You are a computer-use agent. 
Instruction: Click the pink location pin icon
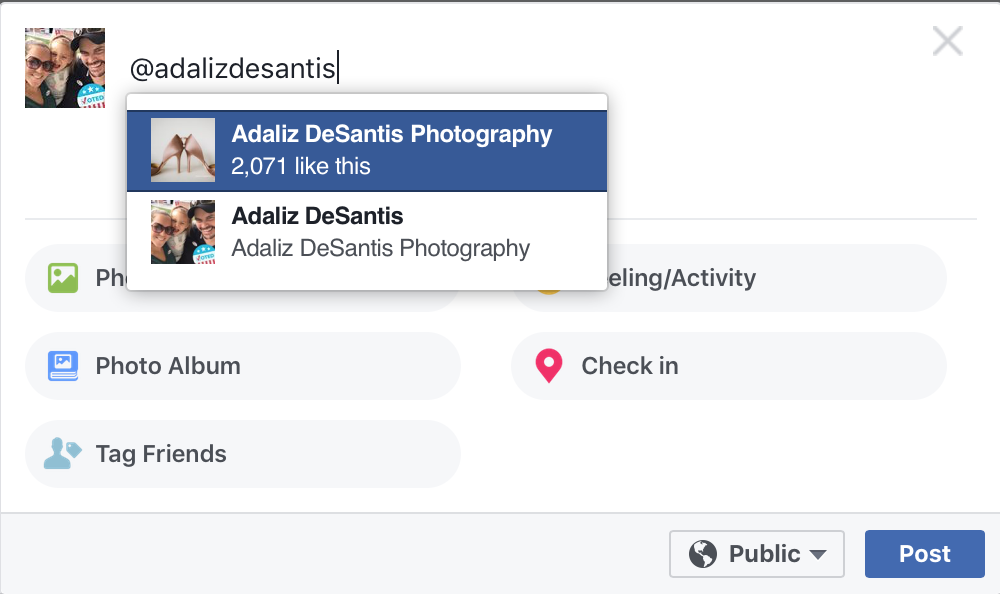548,366
